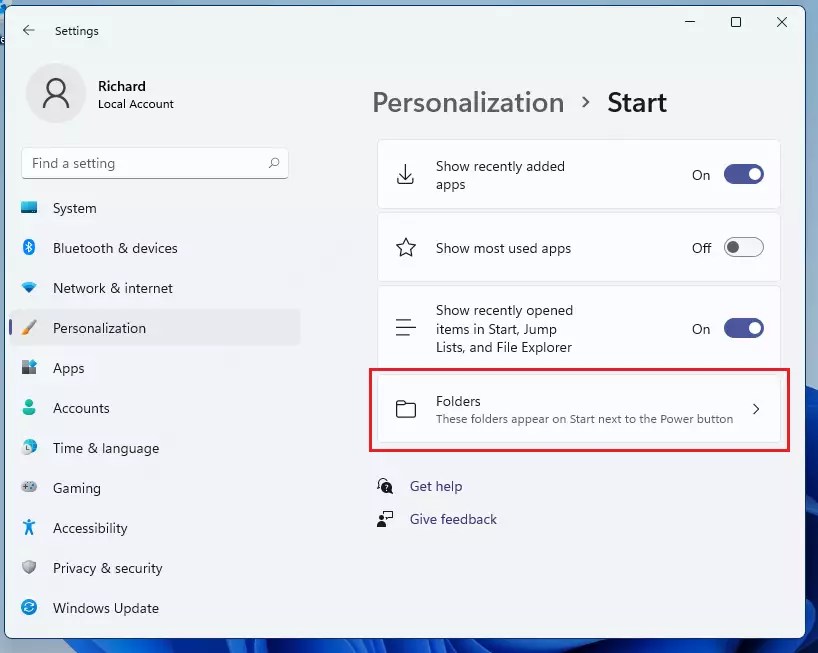The height and width of the screenshot is (653, 818).
Task: Expand Folders using its chevron arrow
Action: tap(756, 409)
